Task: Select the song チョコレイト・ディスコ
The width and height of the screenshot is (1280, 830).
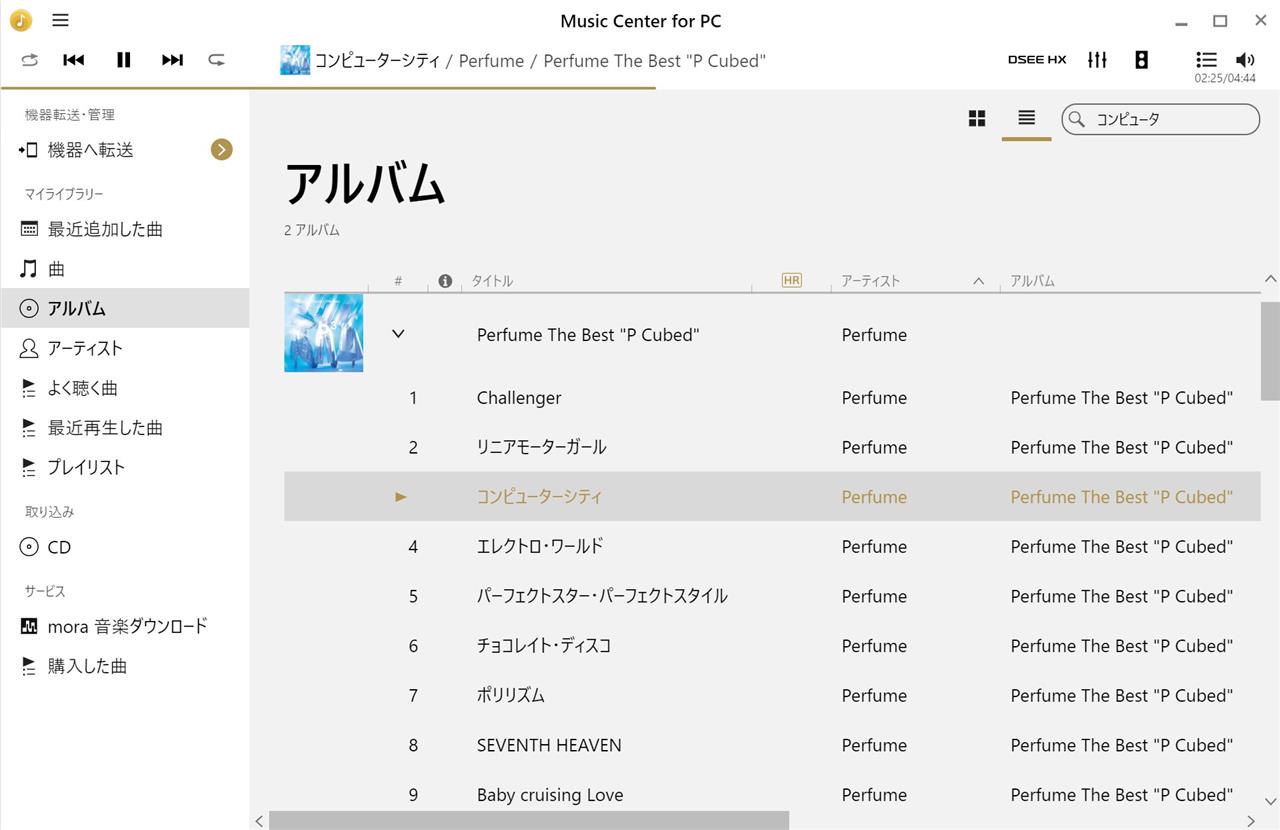Action: point(544,646)
